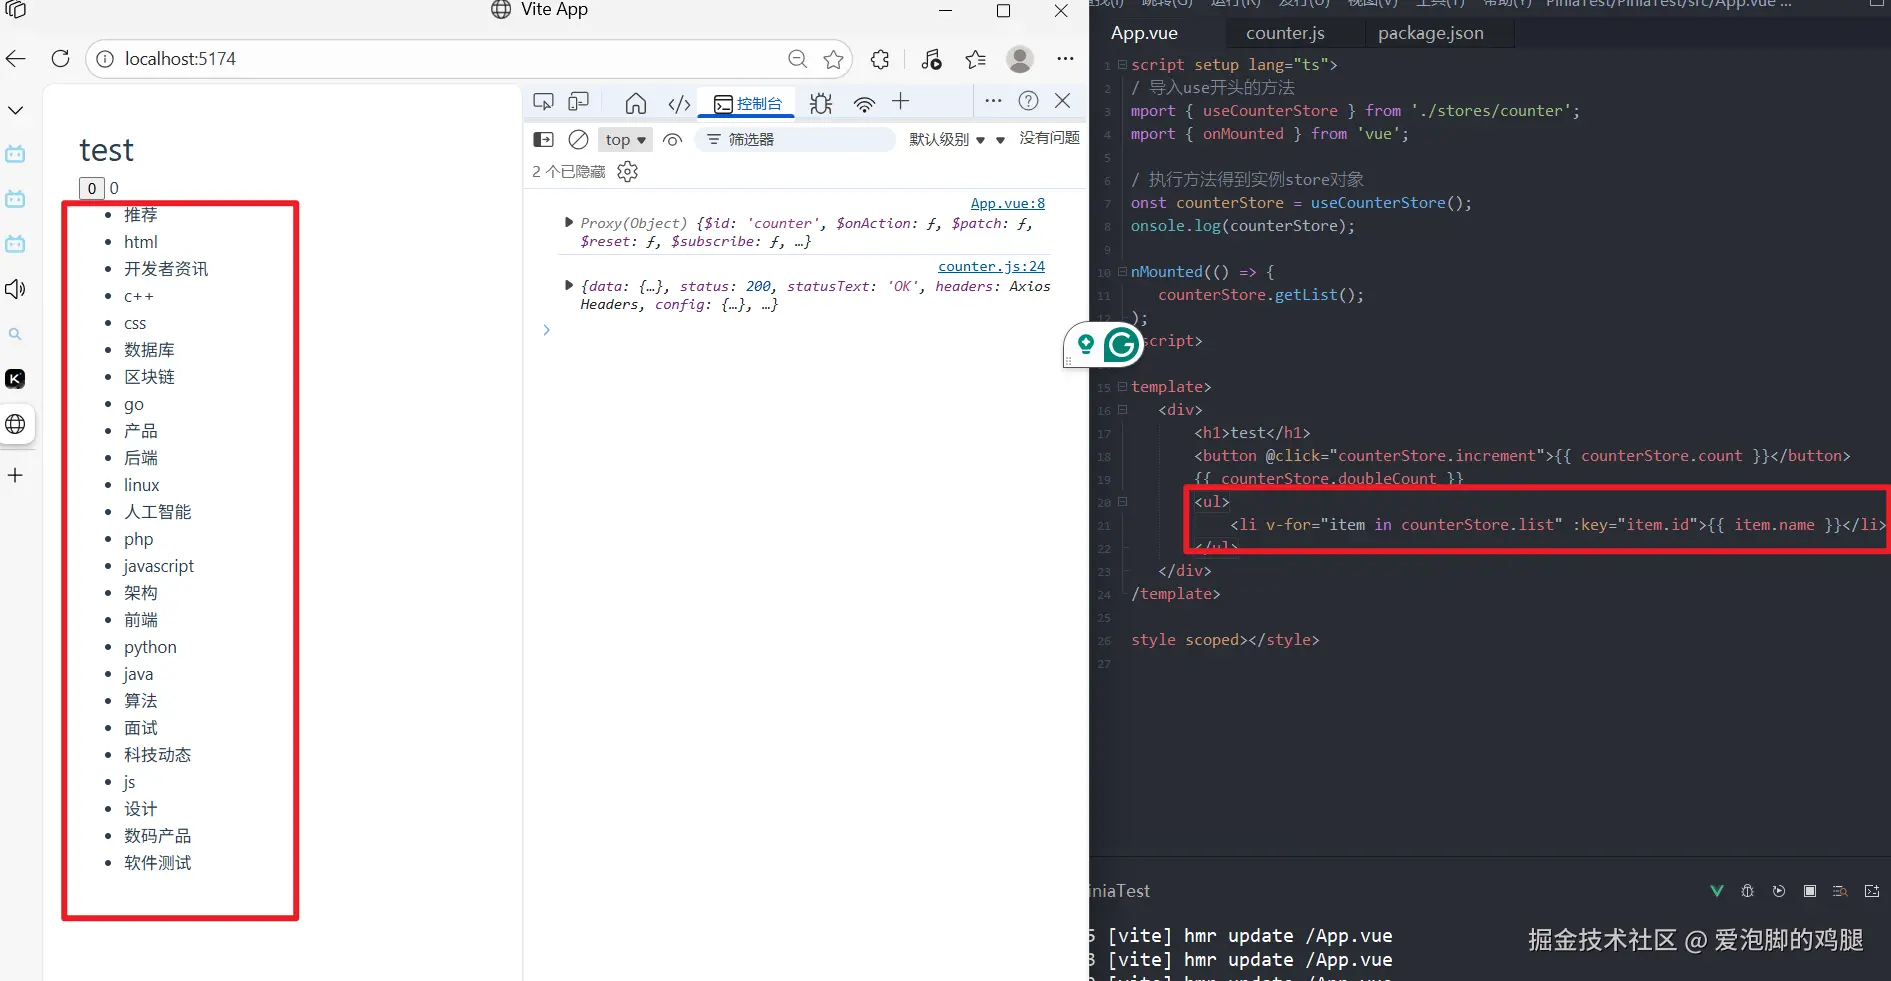Open the App.vue:8 source link
Screen dimensions: 1891x981
tap(1007, 203)
